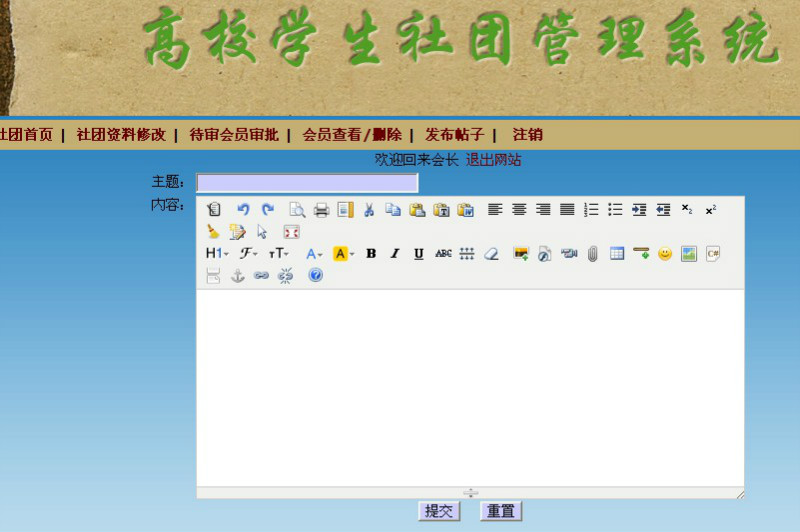Apply quick format

pos(237,232)
